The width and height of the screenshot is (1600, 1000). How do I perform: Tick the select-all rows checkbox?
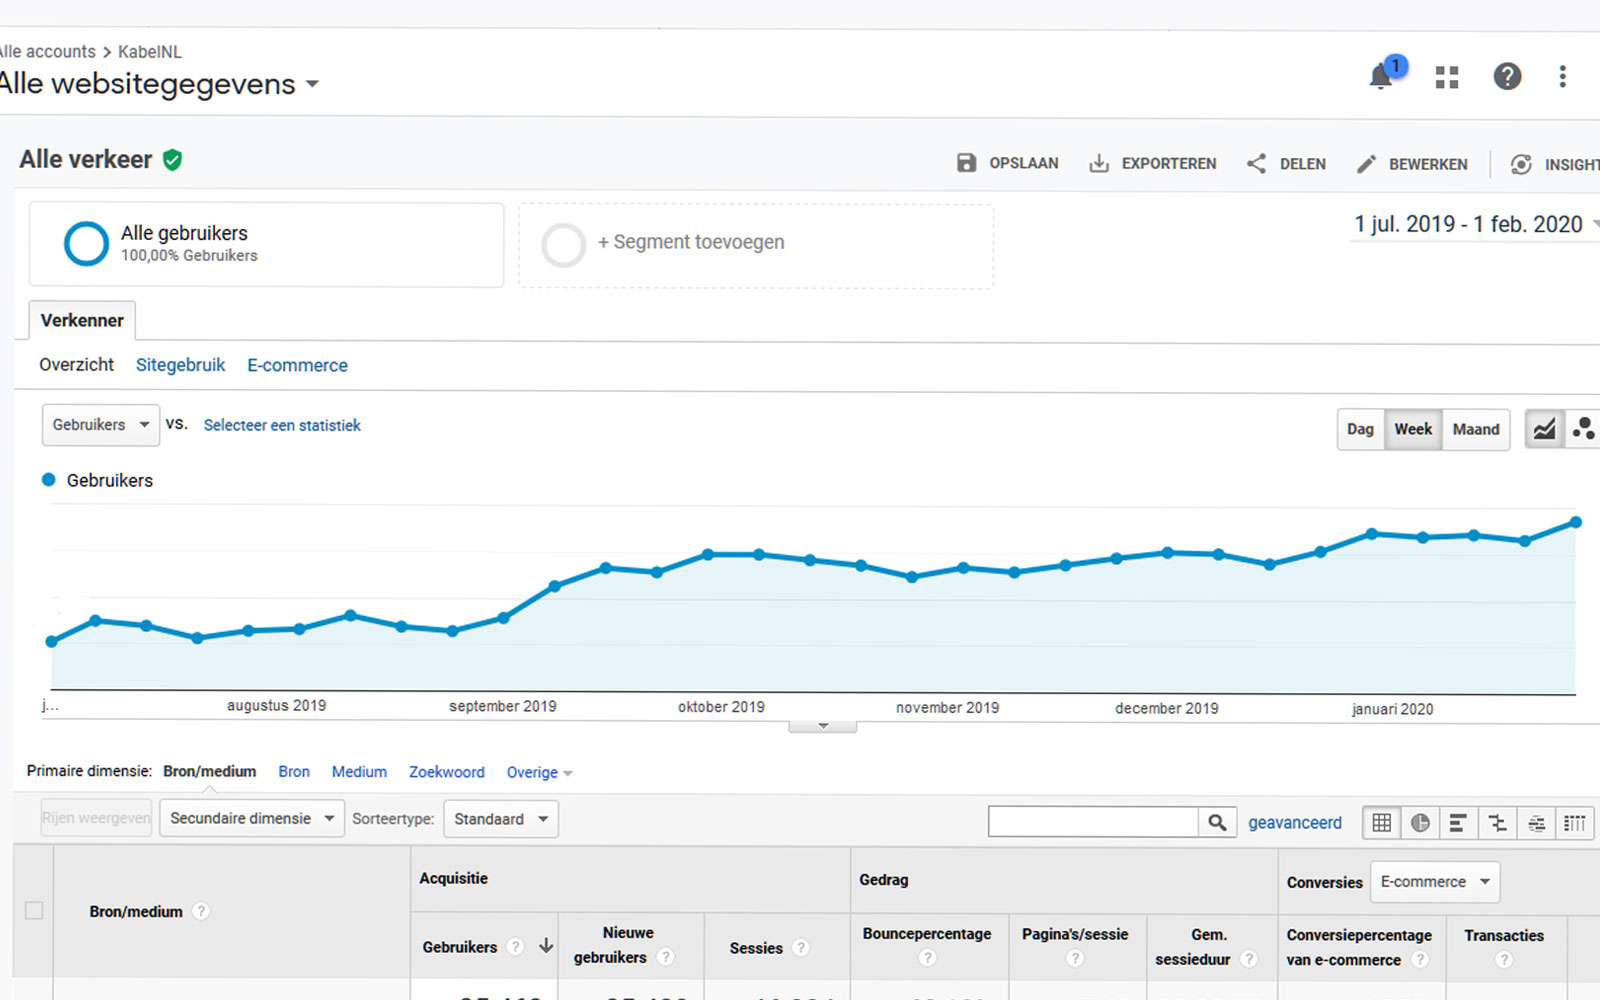point(34,910)
